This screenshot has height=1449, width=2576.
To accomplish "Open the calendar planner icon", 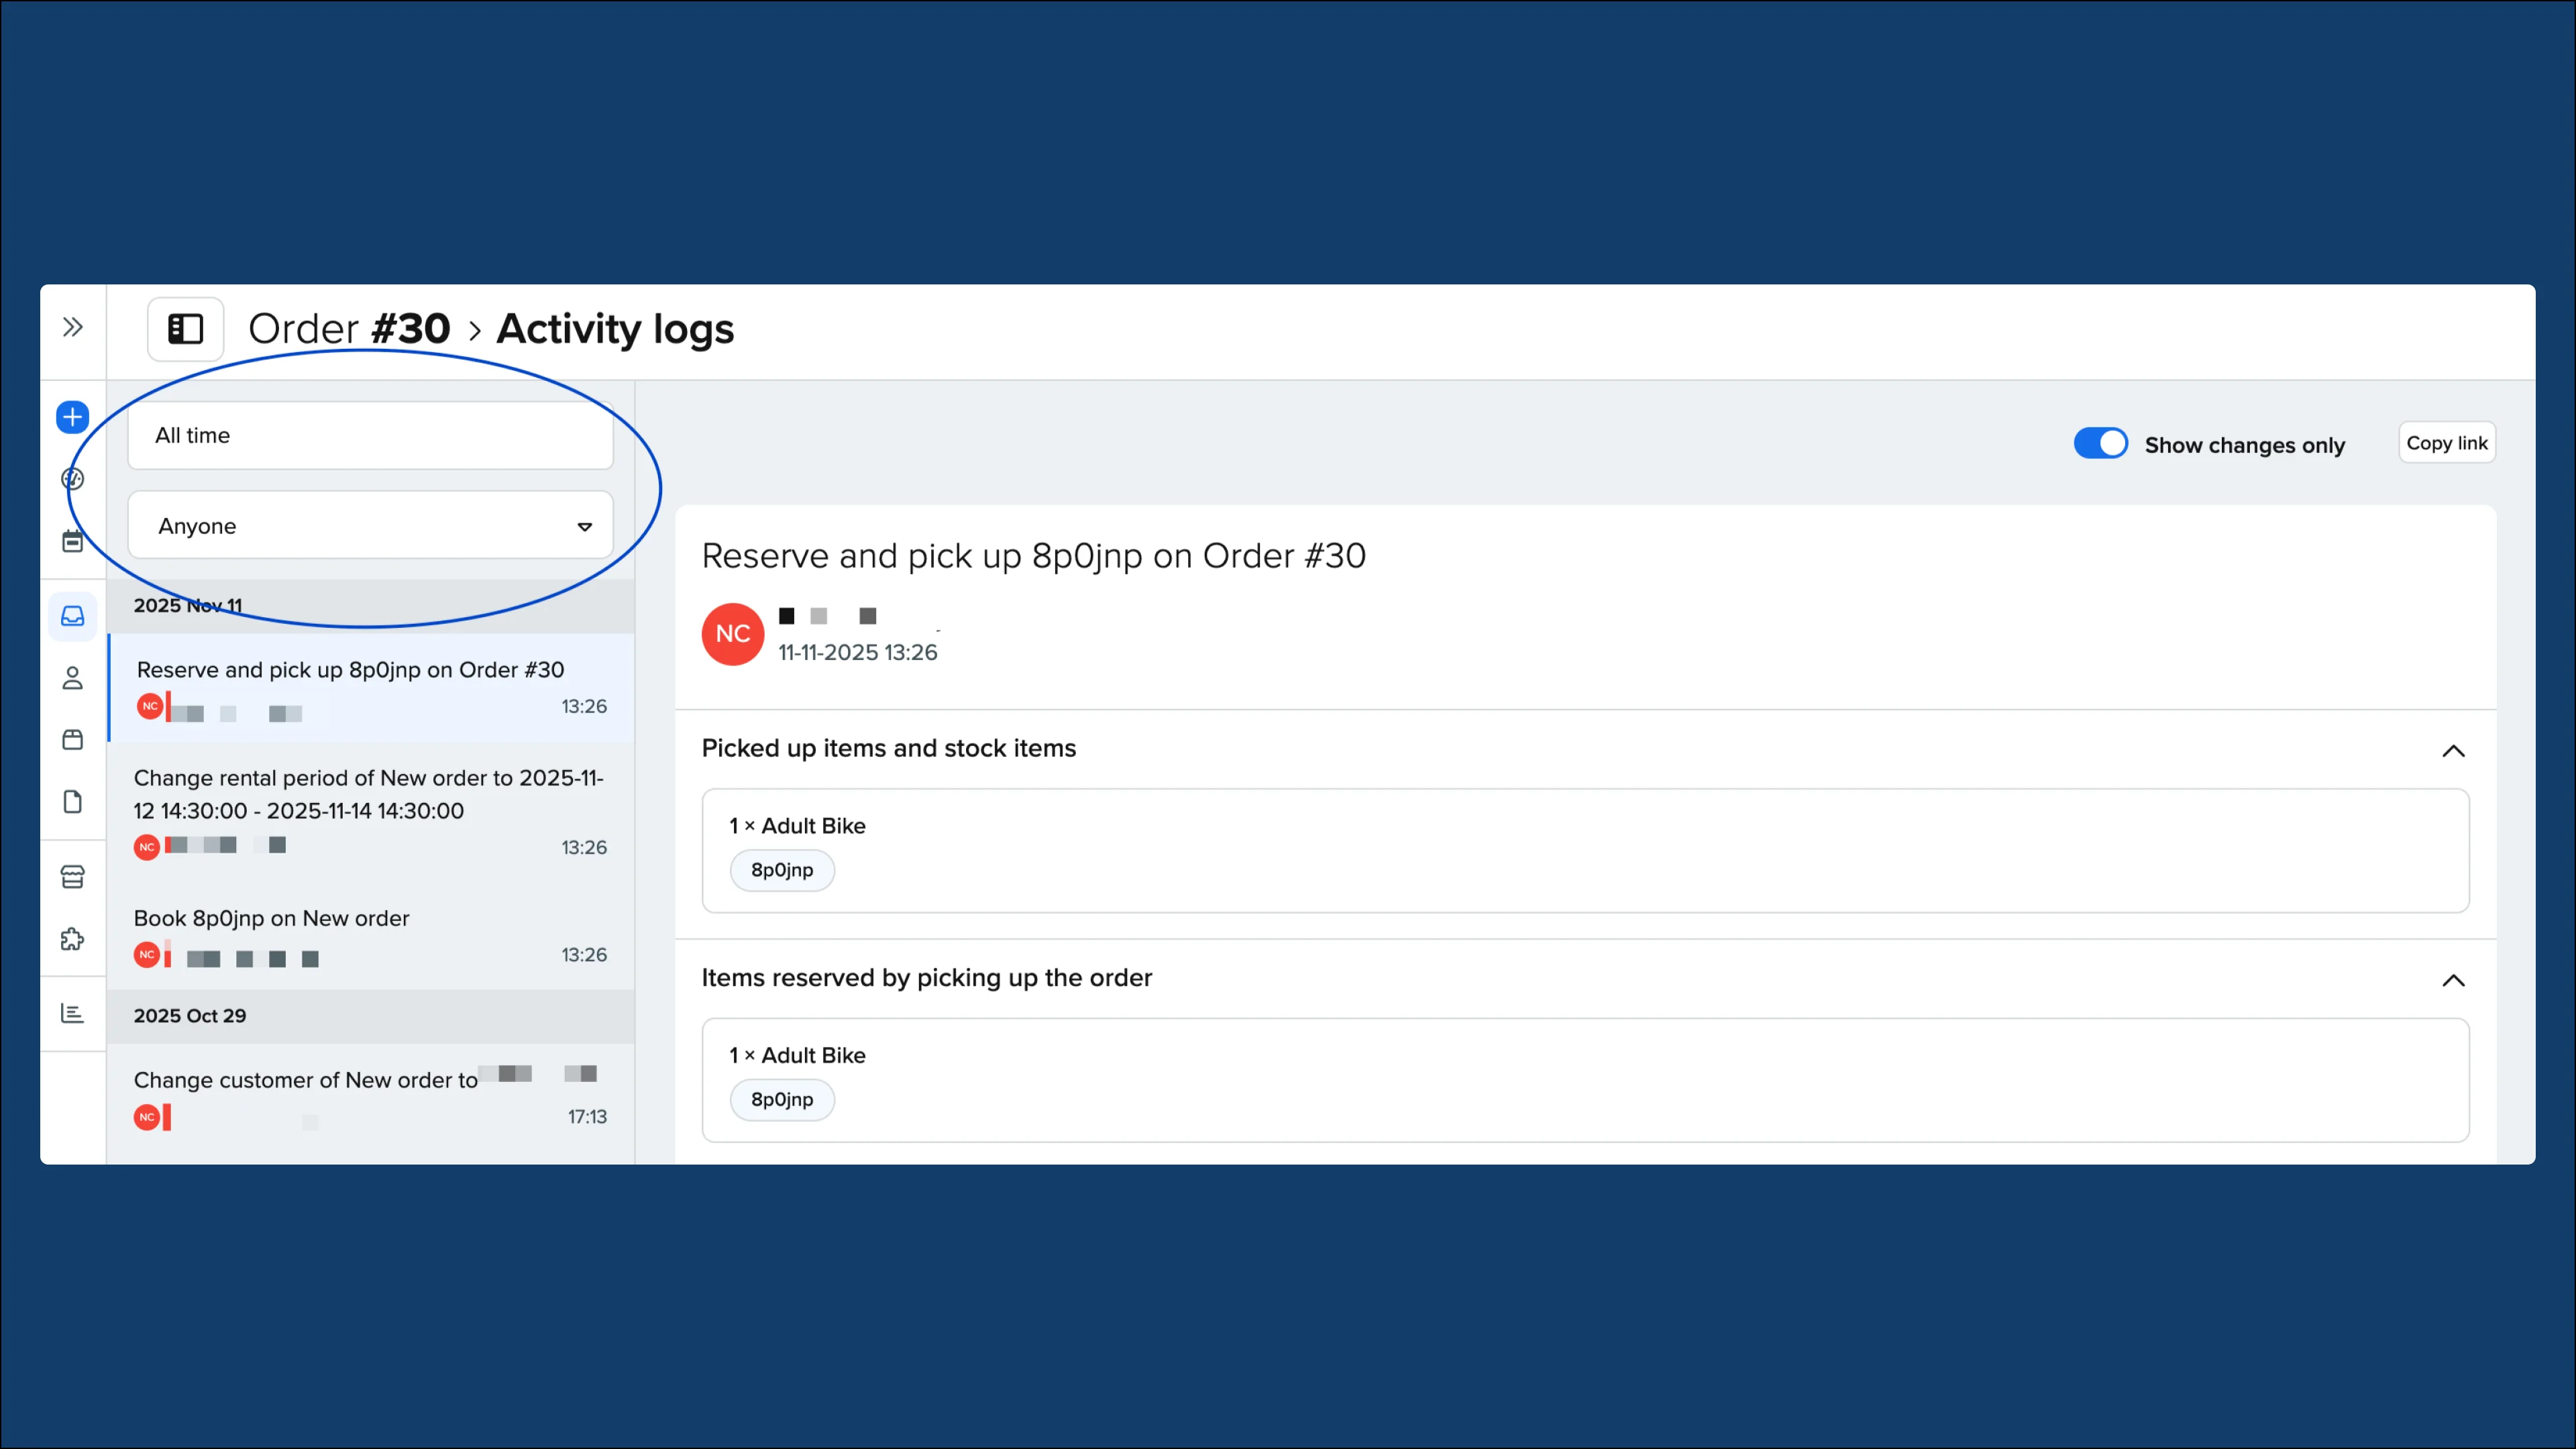I will (72, 540).
